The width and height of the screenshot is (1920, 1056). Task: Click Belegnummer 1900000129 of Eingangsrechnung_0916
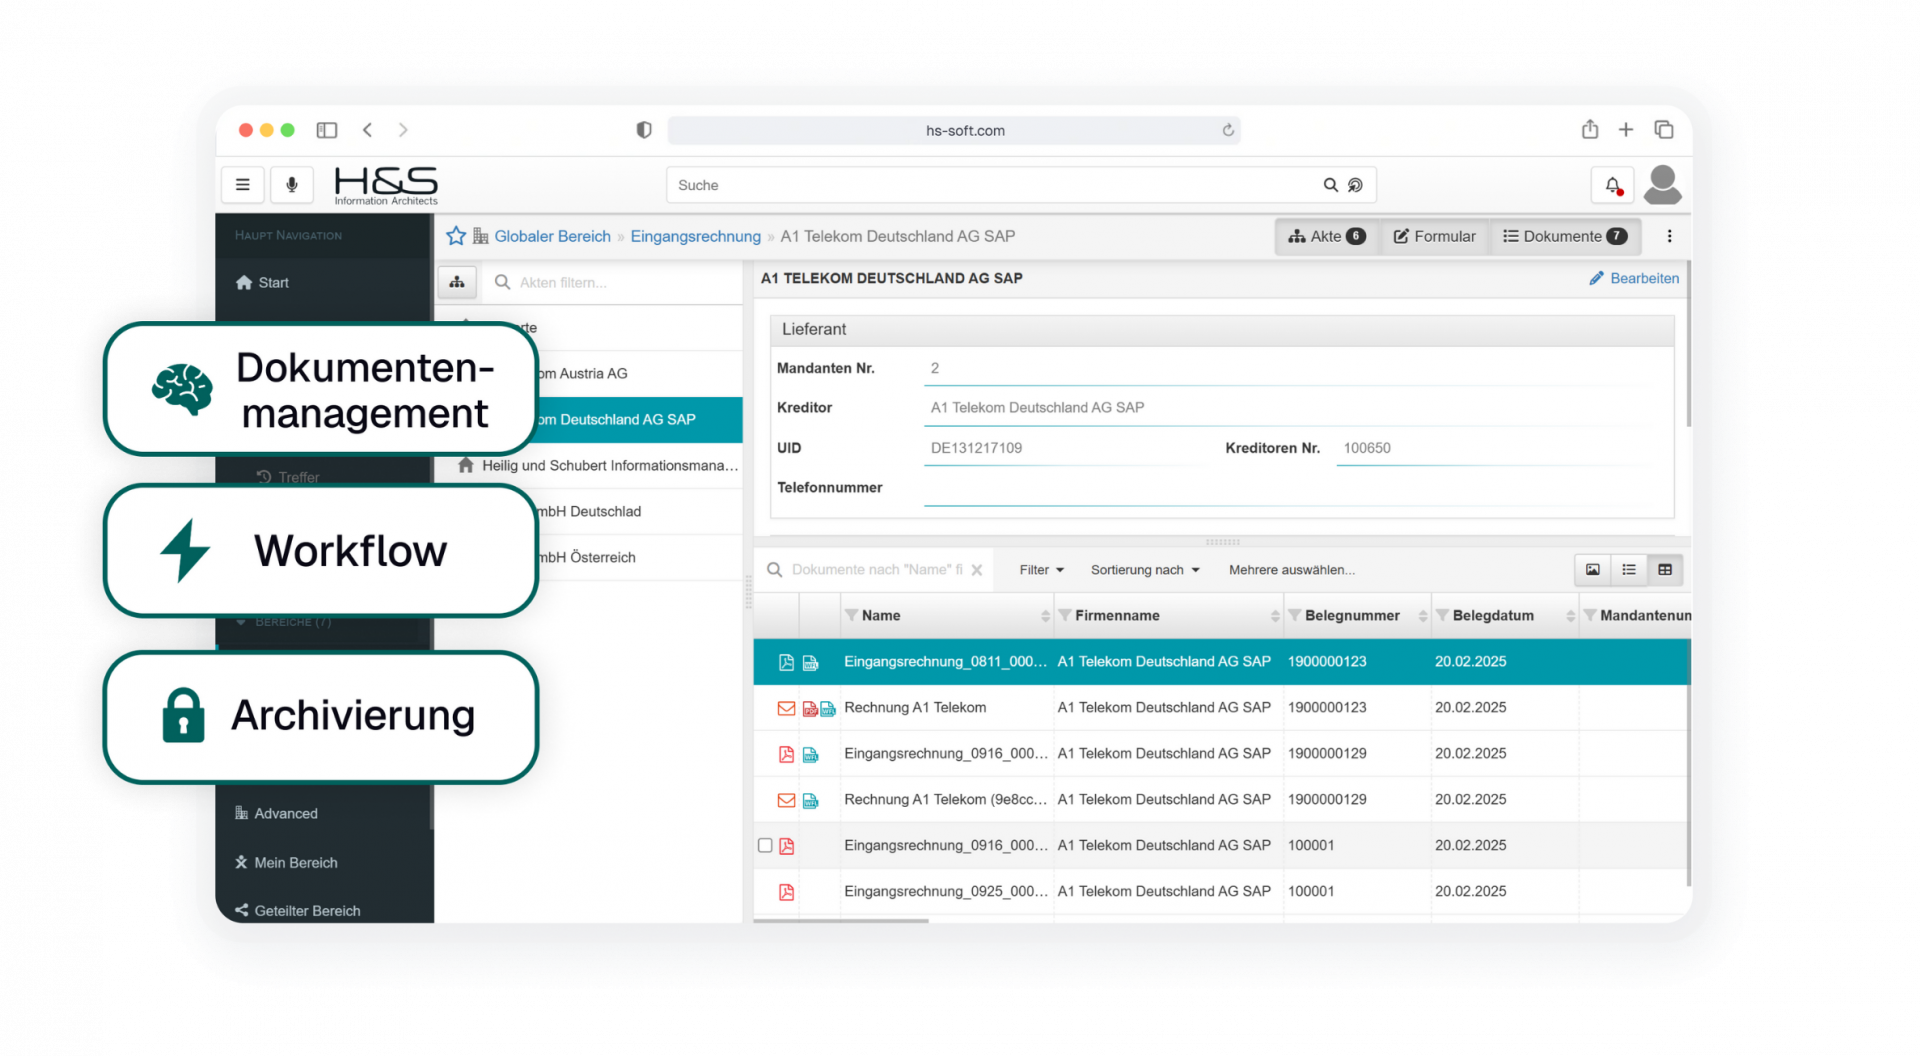pos(1327,754)
